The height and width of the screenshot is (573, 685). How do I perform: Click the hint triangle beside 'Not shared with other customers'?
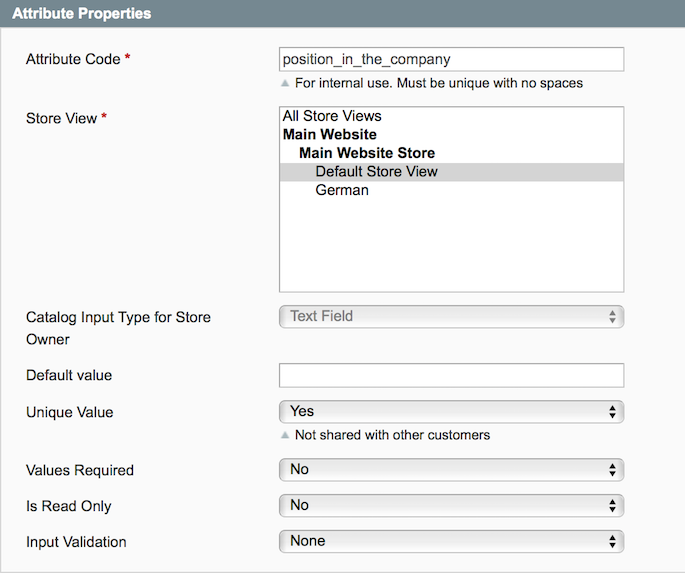(x=285, y=436)
